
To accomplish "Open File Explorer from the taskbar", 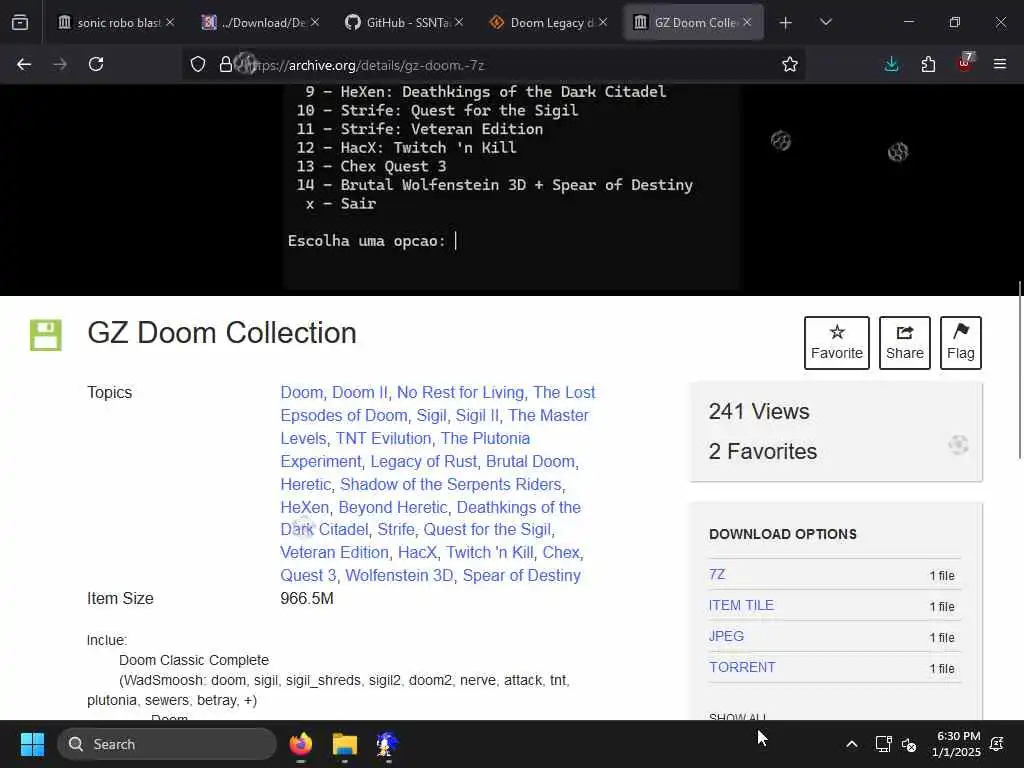I will coord(345,744).
